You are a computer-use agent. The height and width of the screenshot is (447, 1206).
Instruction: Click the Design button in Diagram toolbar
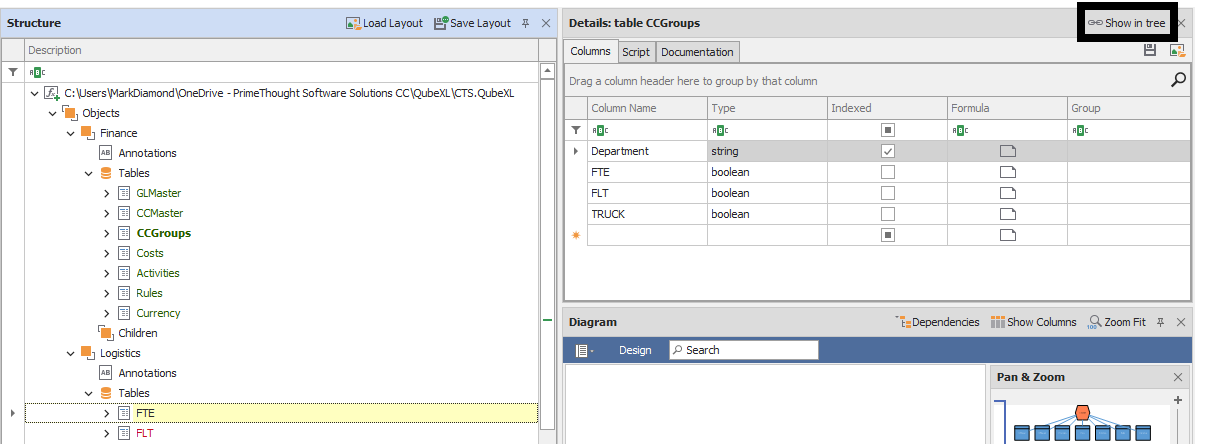click(635, 350)
